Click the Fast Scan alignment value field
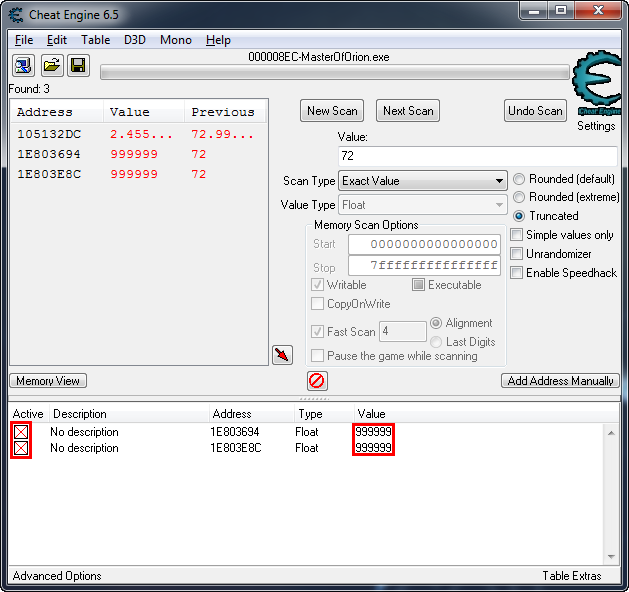629x592 pixels. (x=403, y=331)
